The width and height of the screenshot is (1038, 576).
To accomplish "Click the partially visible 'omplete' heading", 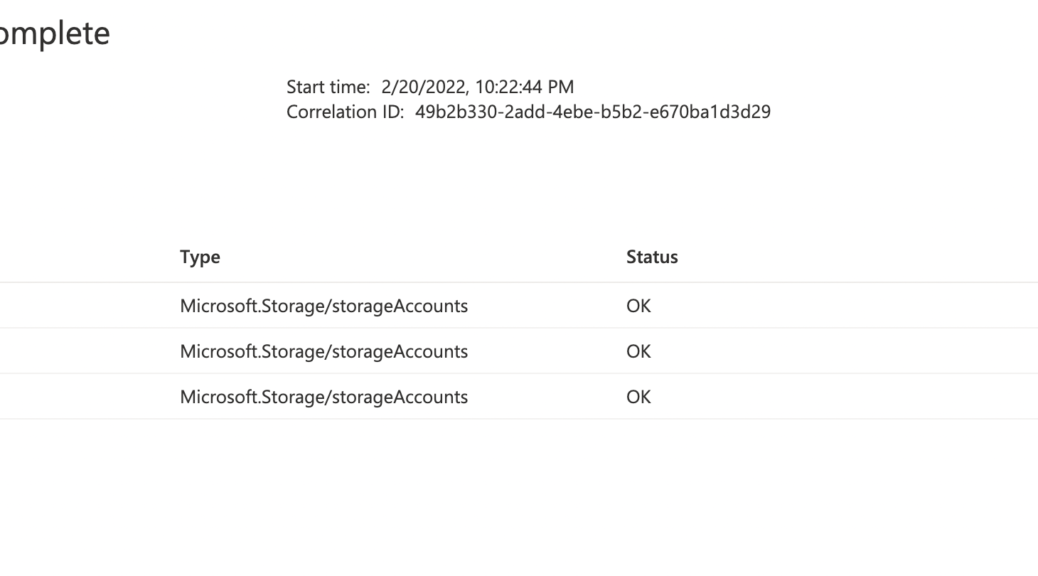I will (55, 34).
